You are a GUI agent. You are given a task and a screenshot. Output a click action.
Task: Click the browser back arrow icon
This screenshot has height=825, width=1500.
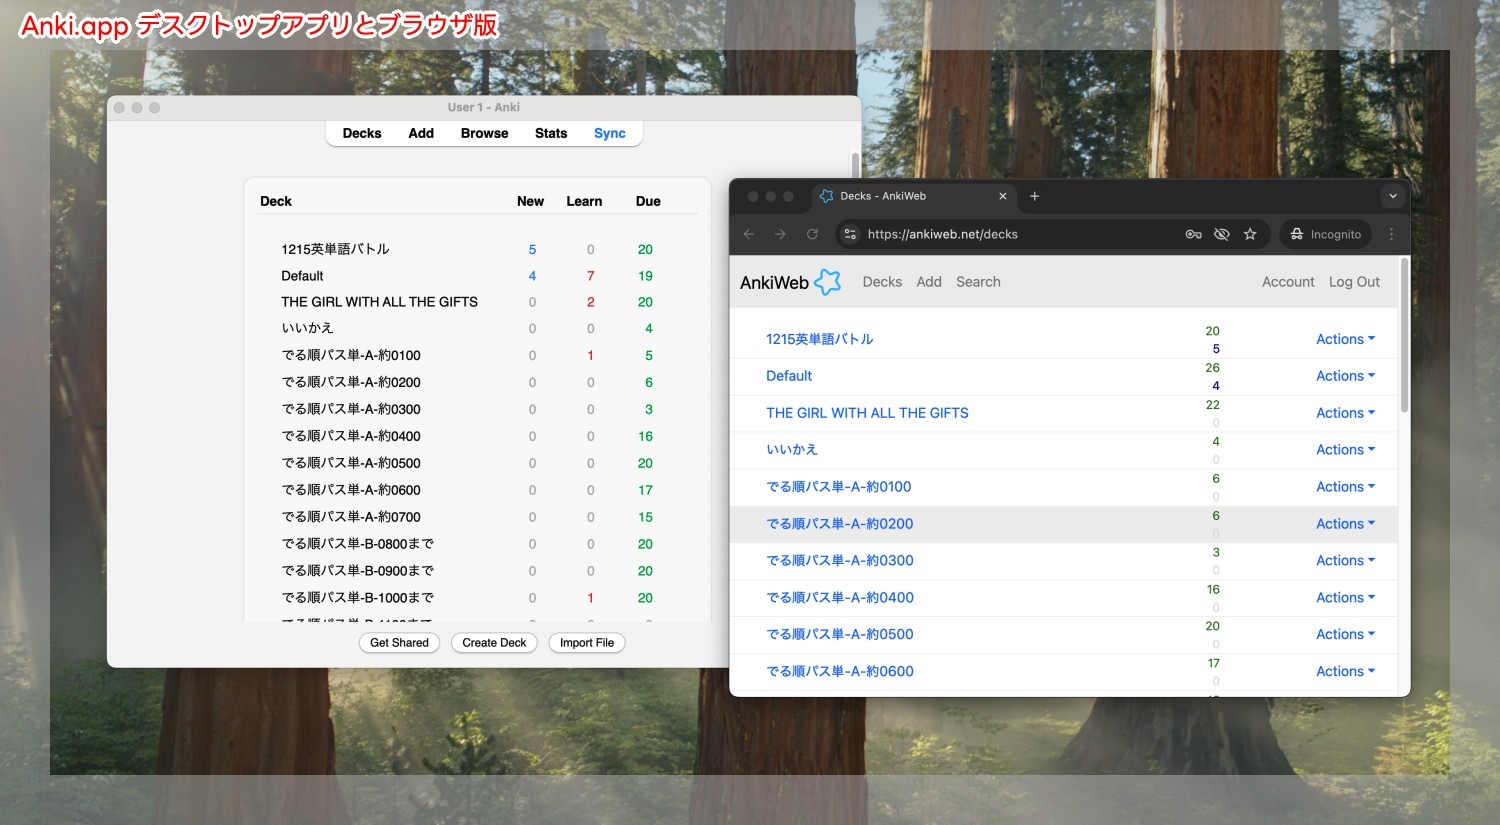pos(749,234)
